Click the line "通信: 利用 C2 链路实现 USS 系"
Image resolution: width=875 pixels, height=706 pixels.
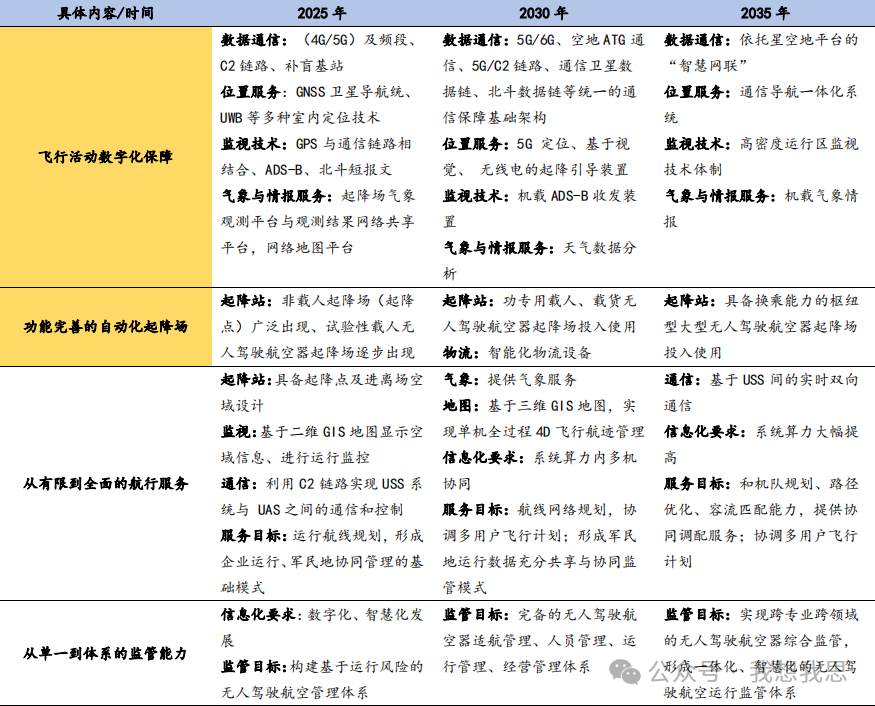321,483
